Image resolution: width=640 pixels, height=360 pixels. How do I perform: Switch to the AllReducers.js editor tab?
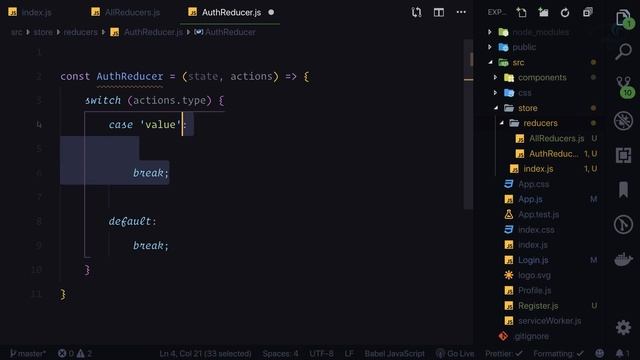126,12
